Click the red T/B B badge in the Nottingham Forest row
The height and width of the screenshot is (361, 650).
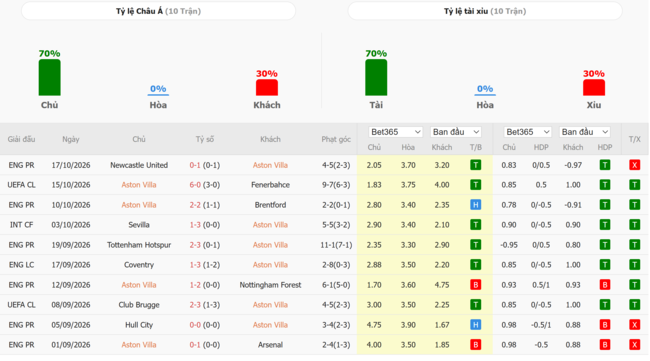pyautogui.click(x=475, y=285)
